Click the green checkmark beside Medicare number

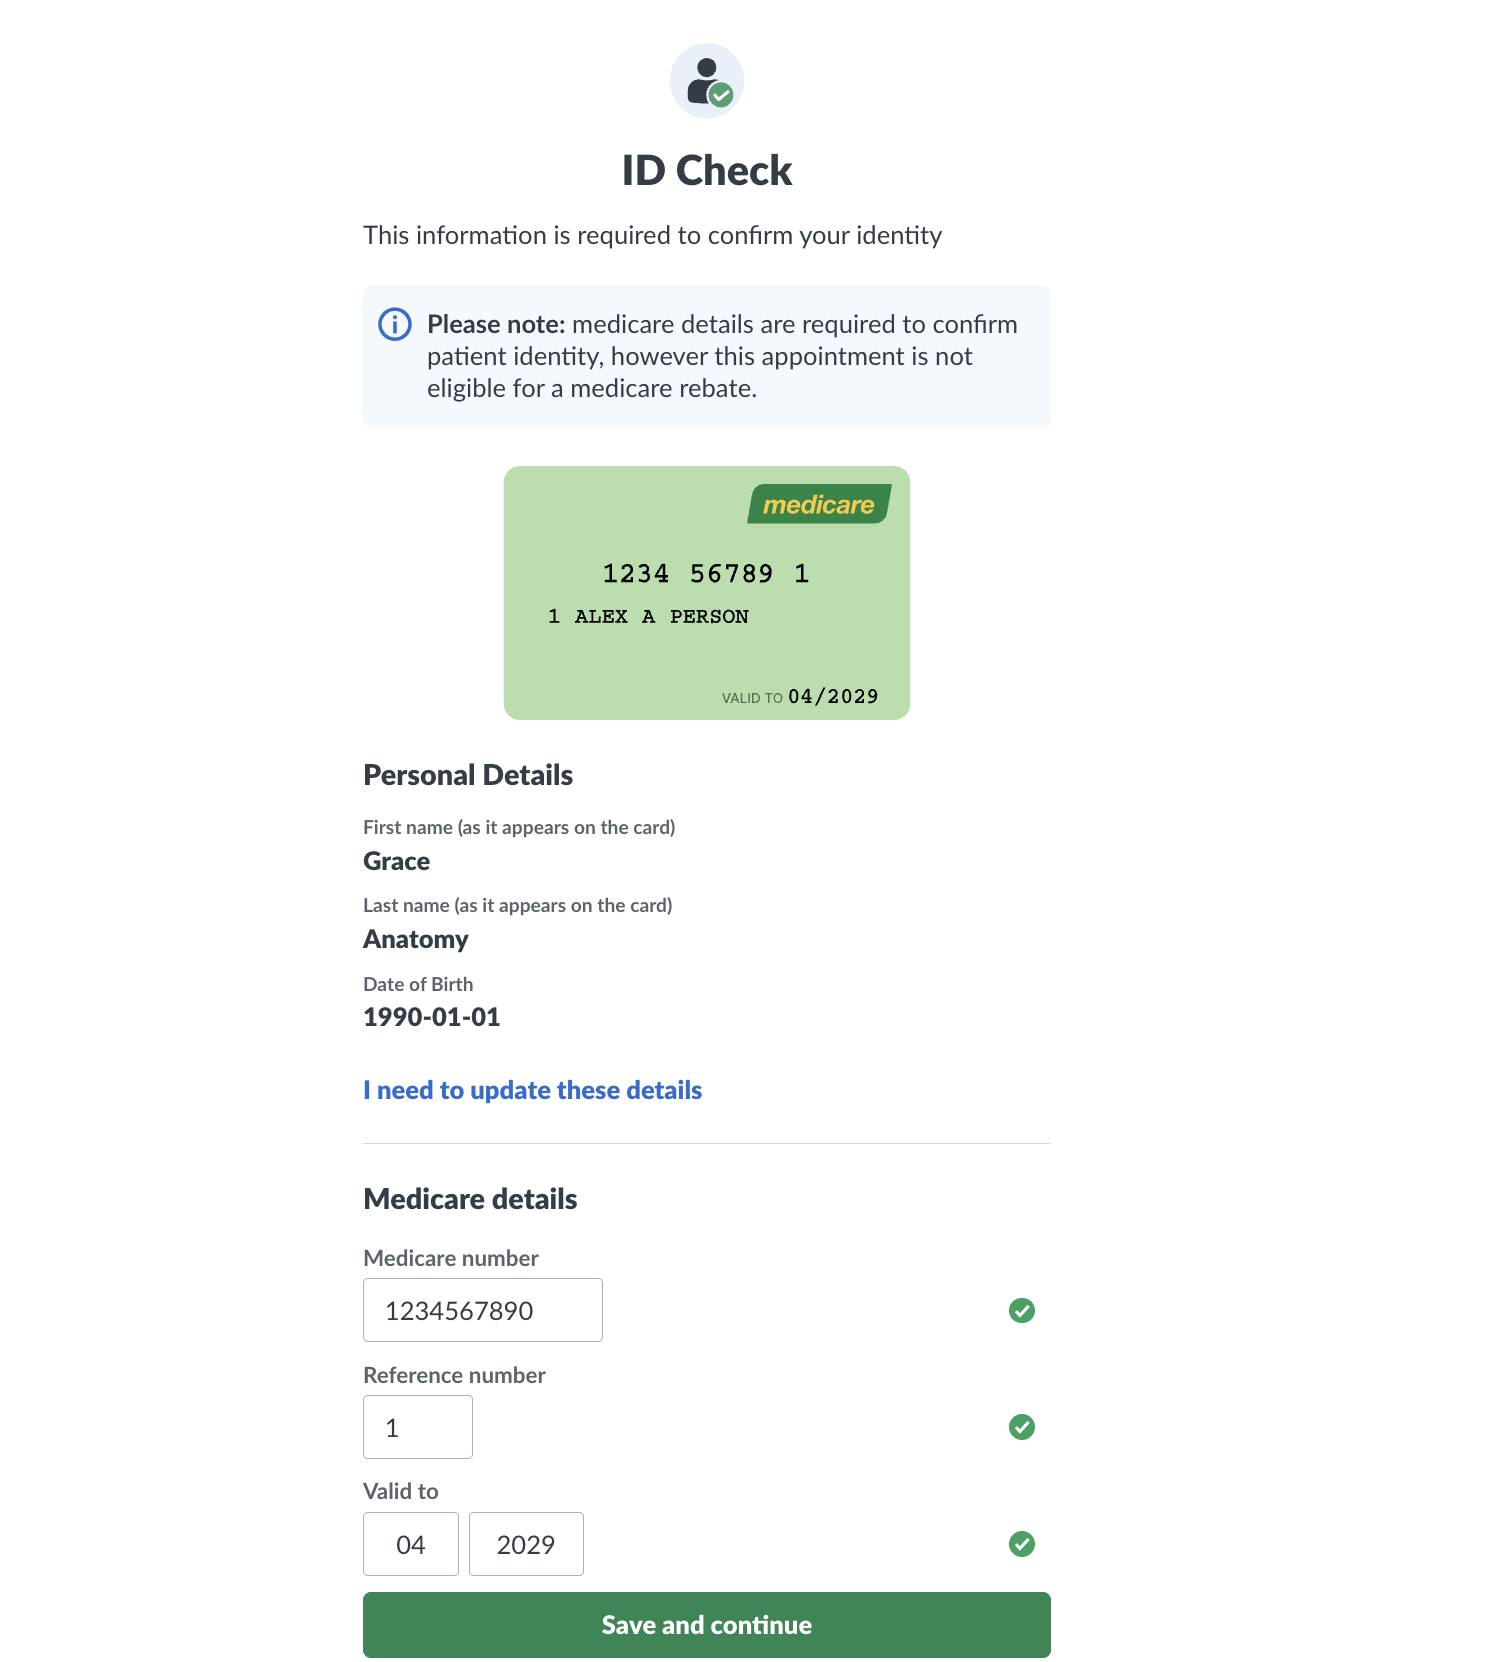[x=1021, y=1310]
